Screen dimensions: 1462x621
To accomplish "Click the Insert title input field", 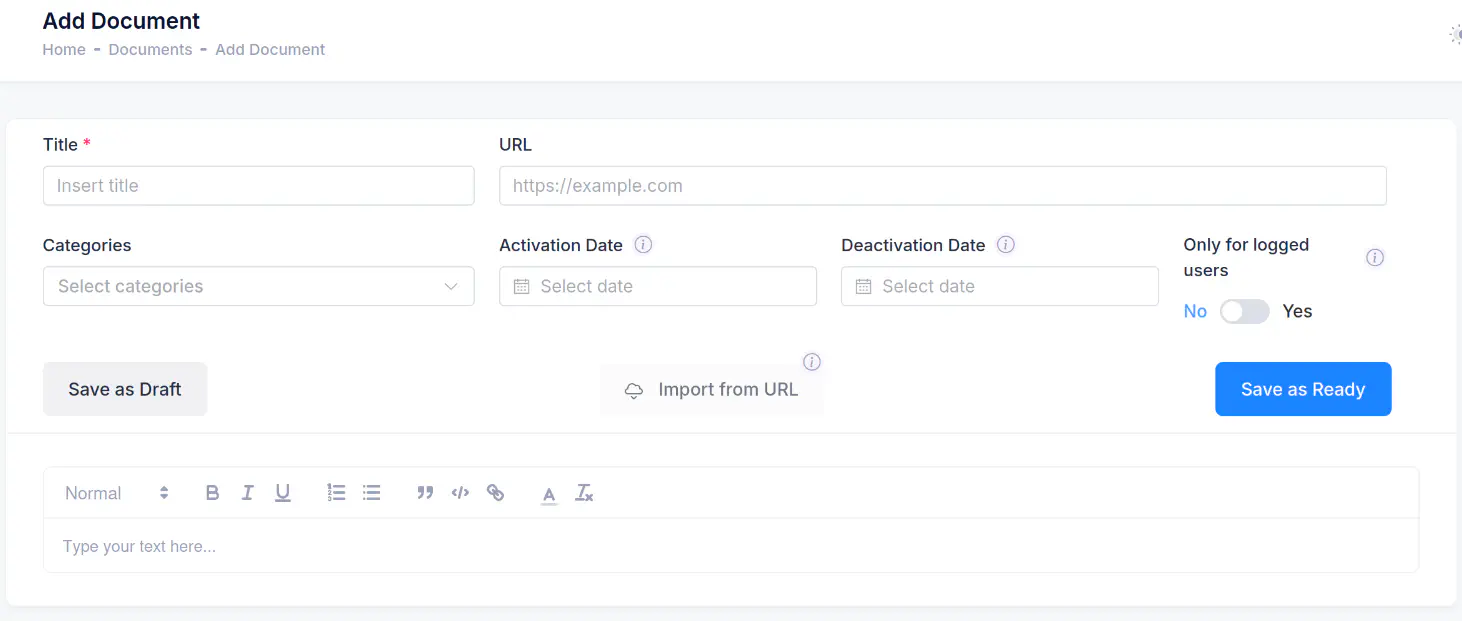I will [x=258, y=186].
